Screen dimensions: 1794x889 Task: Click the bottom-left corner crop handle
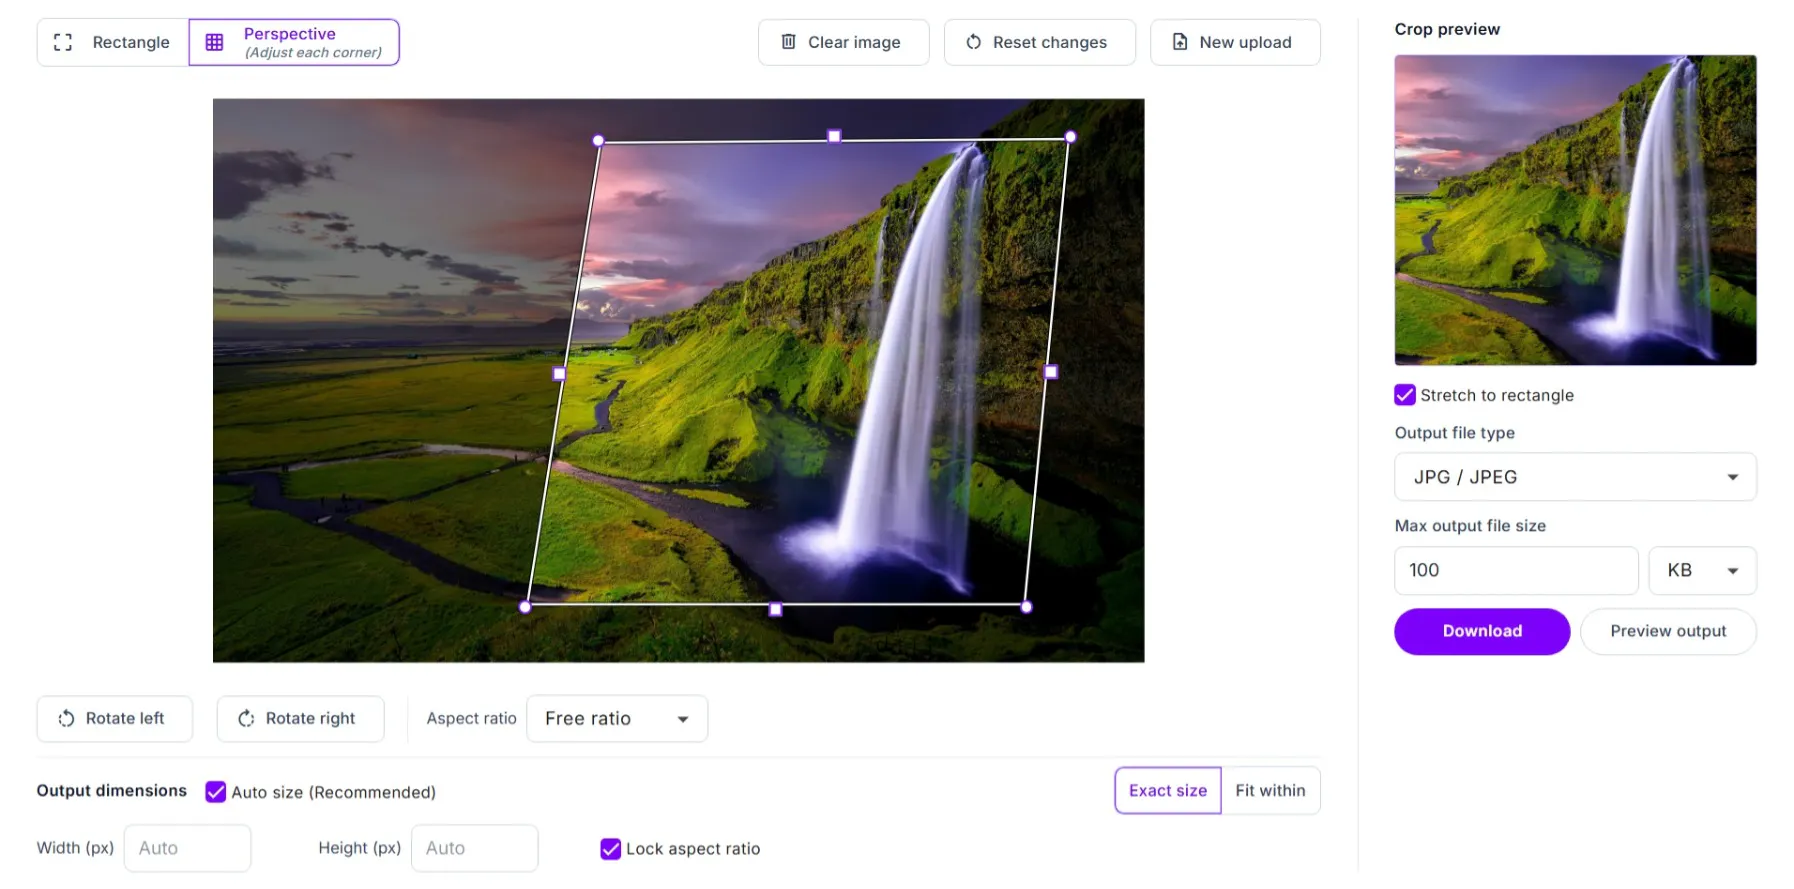(525, 607)
